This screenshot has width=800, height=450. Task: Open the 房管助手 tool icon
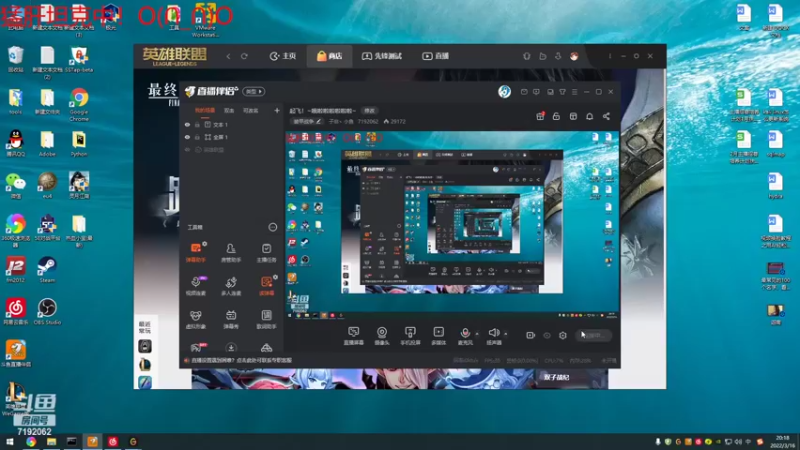click(x=231, y=253)
